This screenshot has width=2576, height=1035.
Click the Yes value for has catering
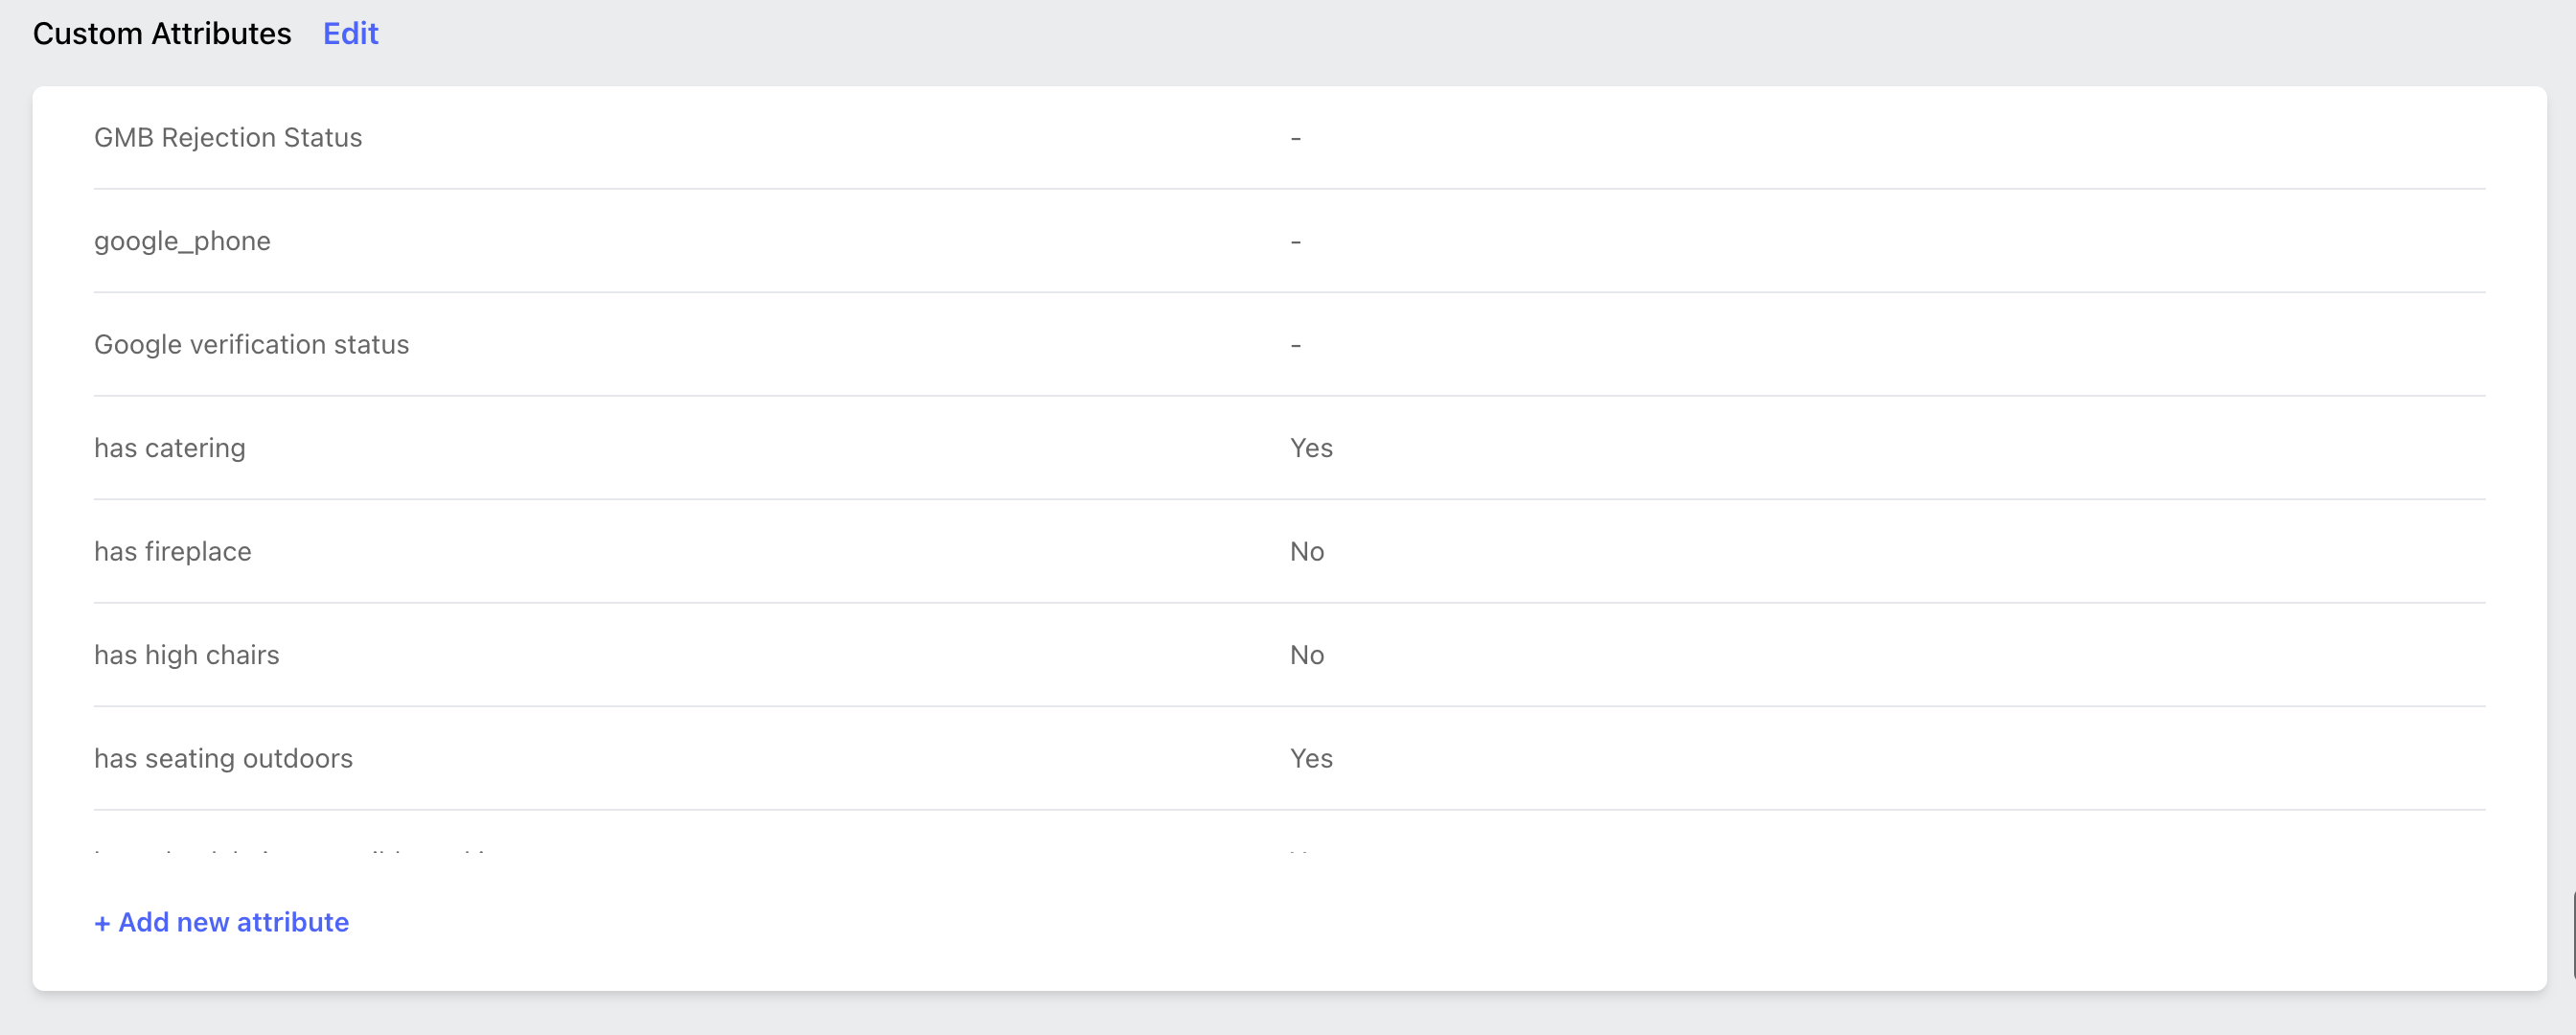pos(1311,448)
